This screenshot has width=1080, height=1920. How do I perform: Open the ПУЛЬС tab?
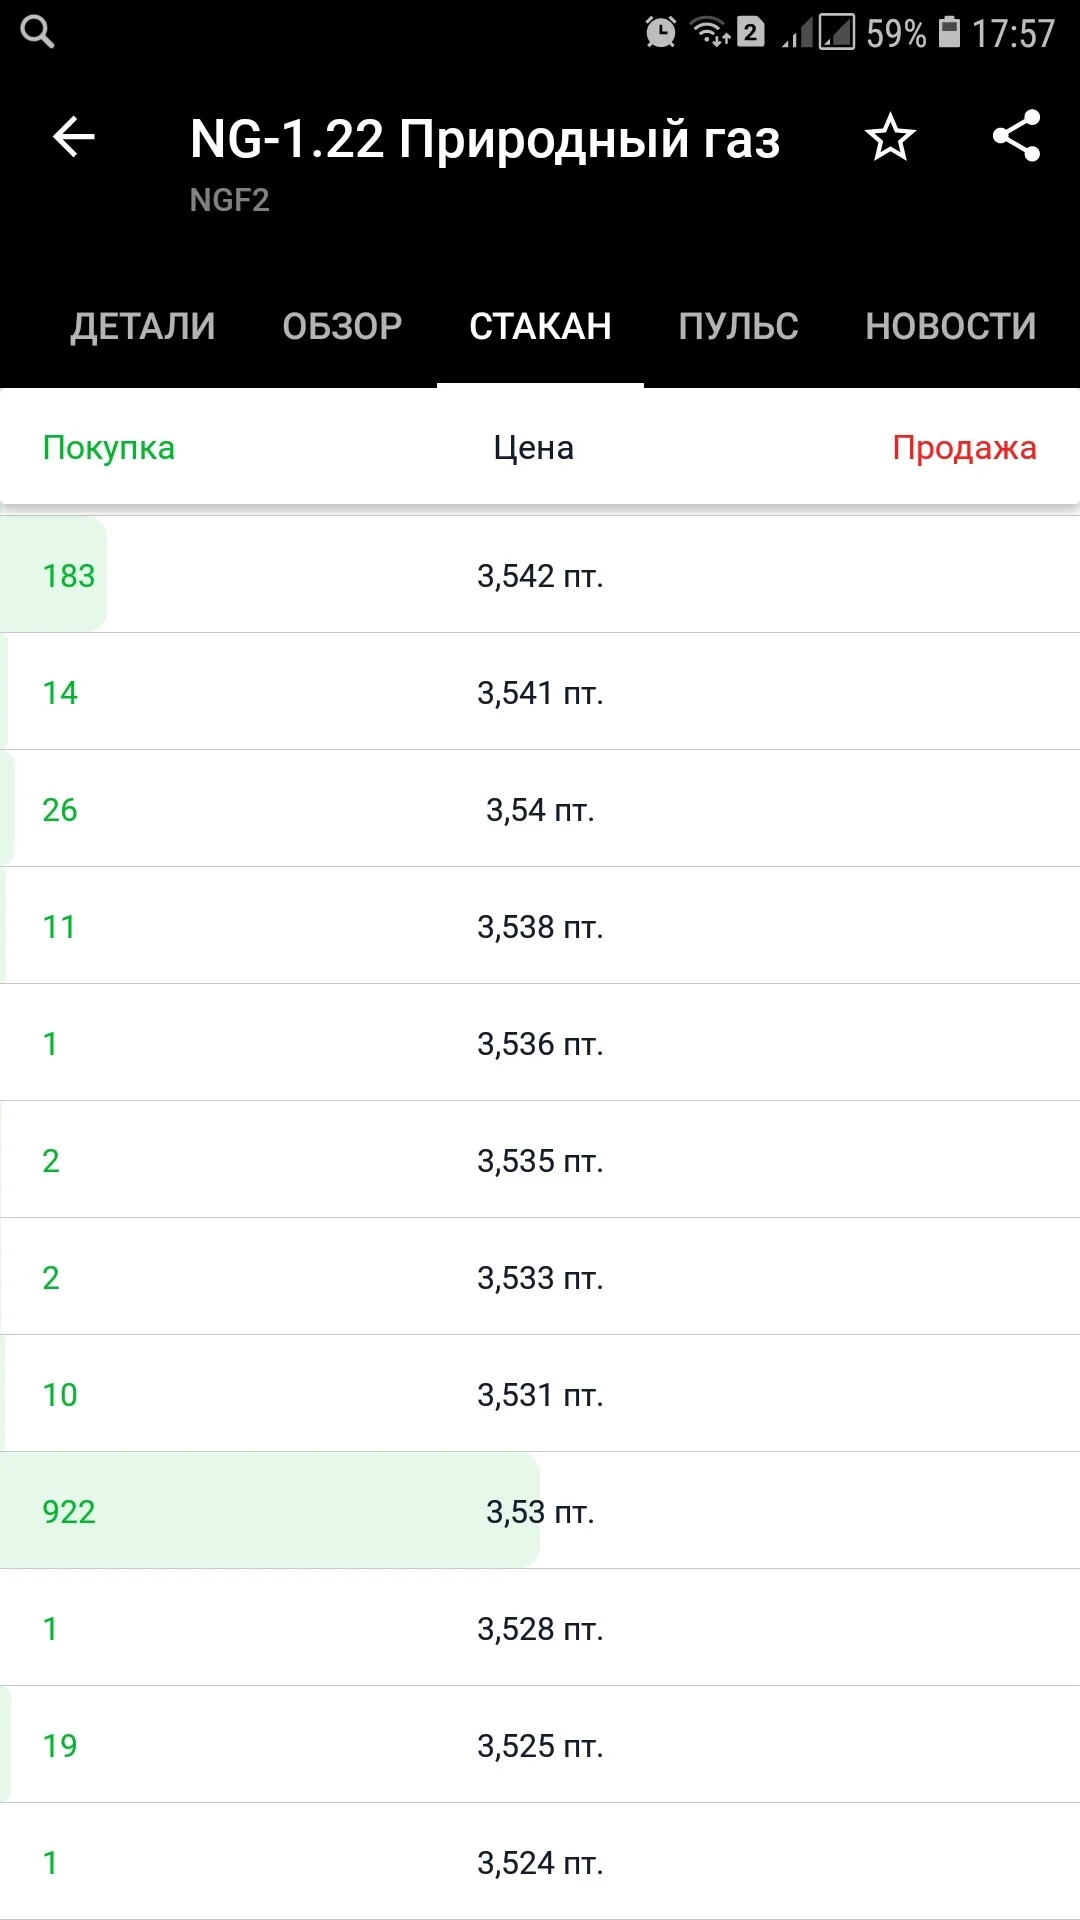click(738, 326)
